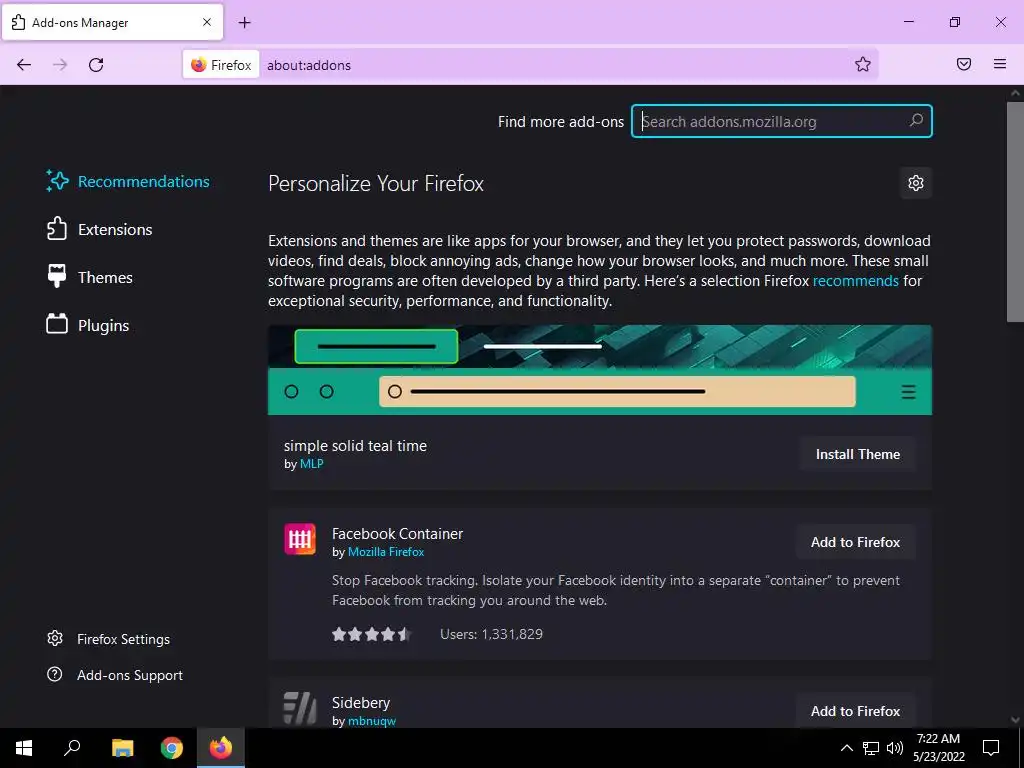Click the Firefox Settings gear icon

[55, 638]
